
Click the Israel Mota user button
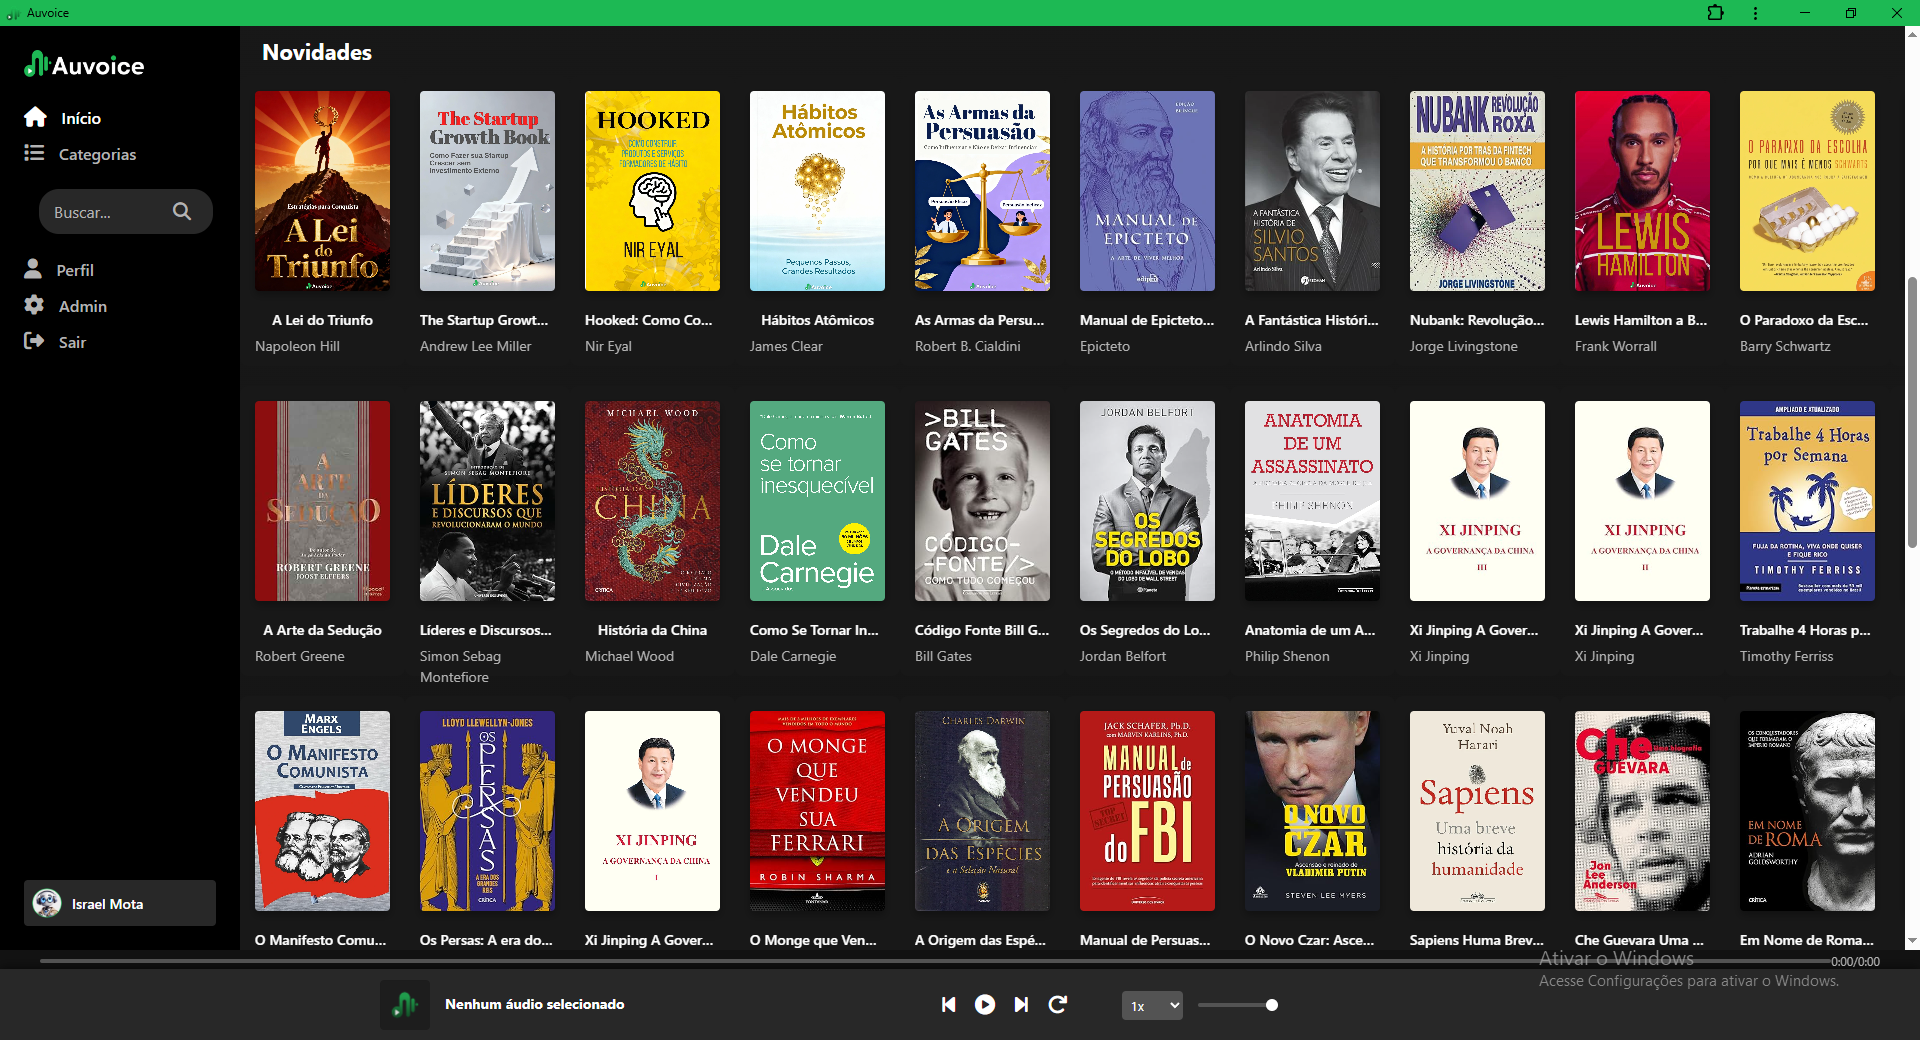click(x=120, y=903)
